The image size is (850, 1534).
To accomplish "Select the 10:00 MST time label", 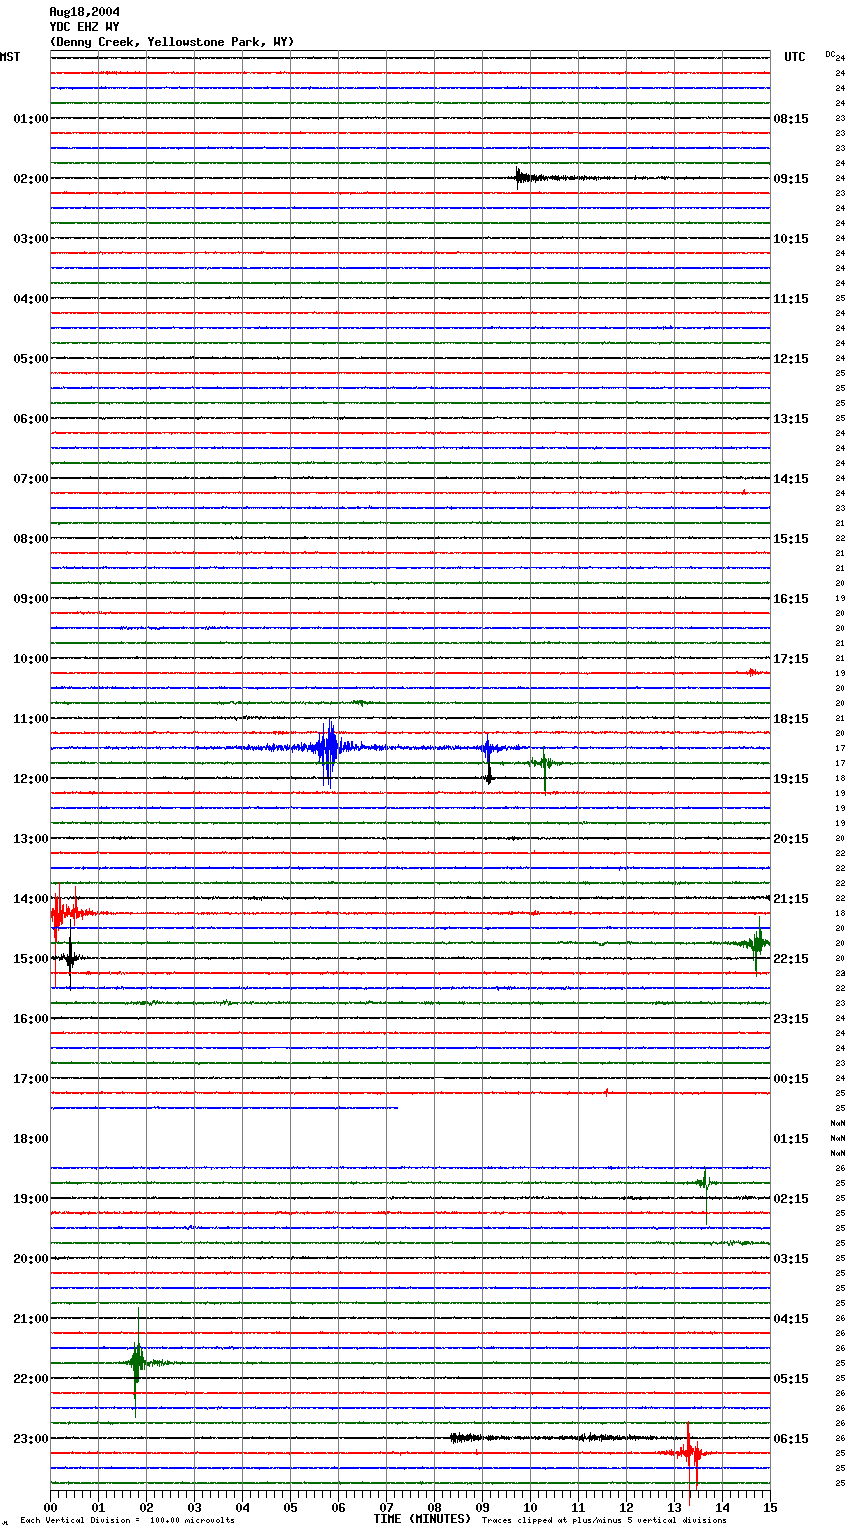I will coord(31,659).
